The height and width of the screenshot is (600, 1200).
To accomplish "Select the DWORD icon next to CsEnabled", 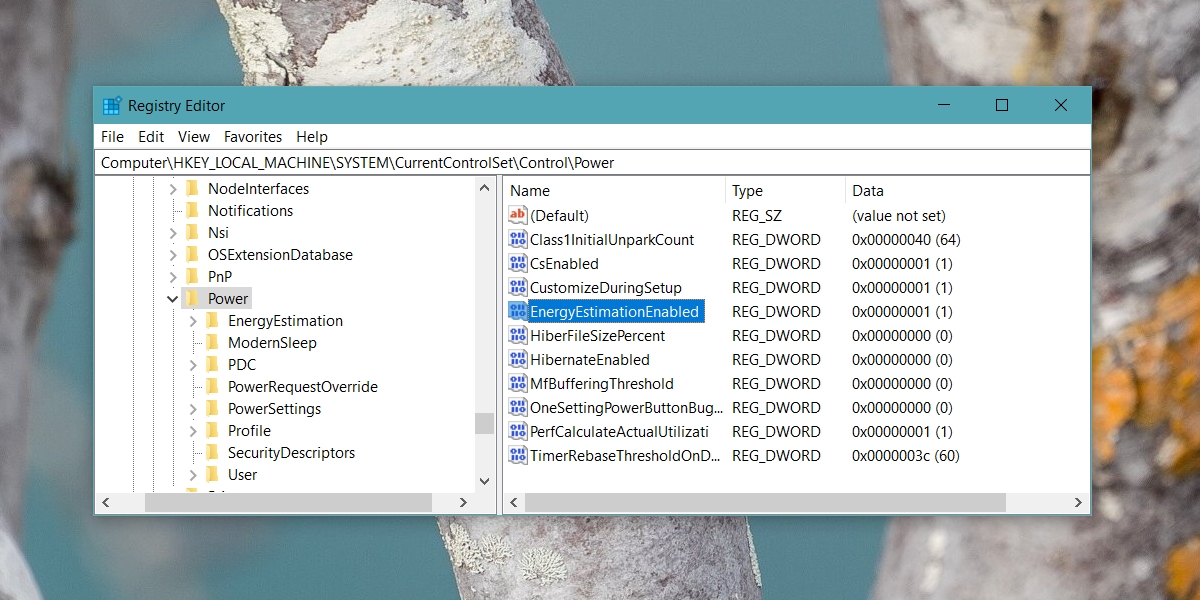I will pos(518,263).
